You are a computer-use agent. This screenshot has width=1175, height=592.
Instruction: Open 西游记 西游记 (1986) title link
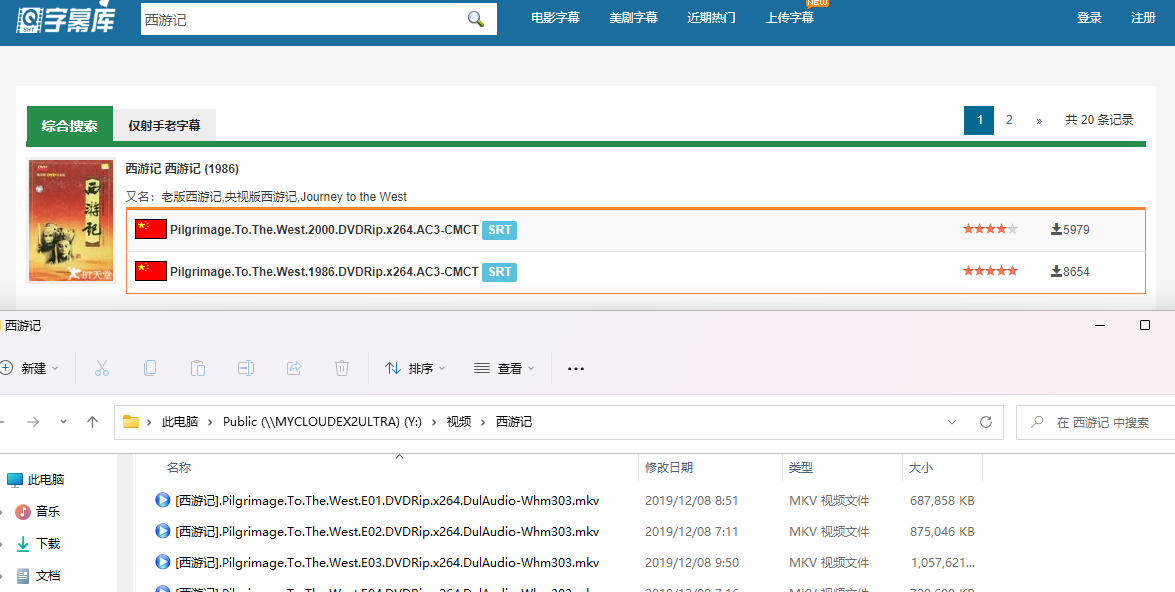pos(182,169)
